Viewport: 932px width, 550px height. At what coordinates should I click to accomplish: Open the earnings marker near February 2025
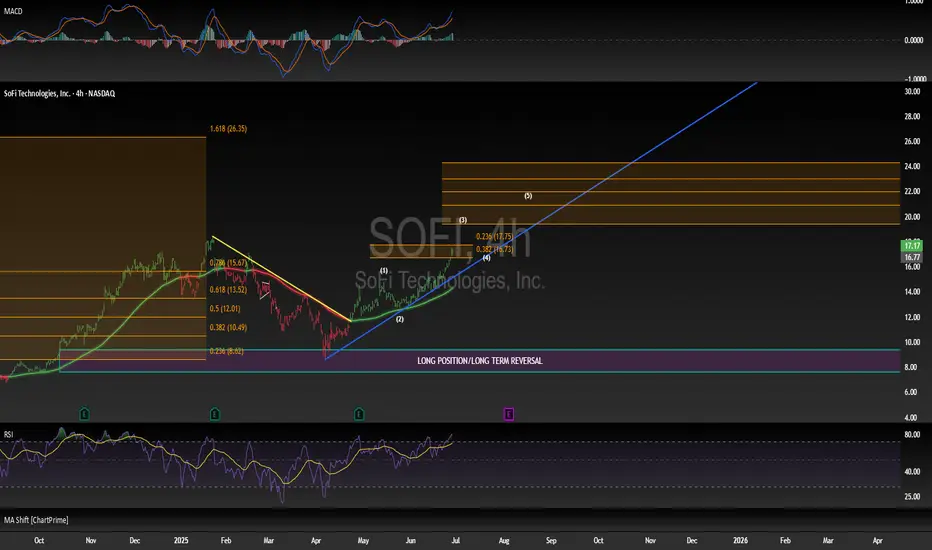215,414
